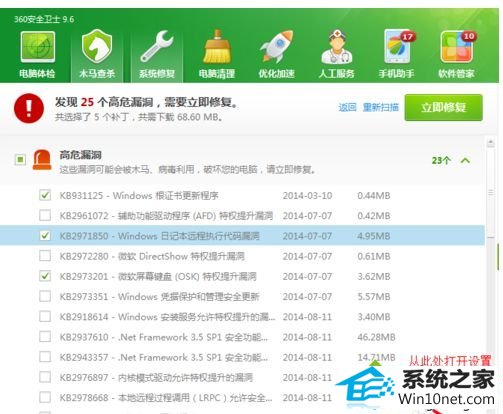Click the 立即修复 green button
The image size is (503, 414).
point(443,107)
